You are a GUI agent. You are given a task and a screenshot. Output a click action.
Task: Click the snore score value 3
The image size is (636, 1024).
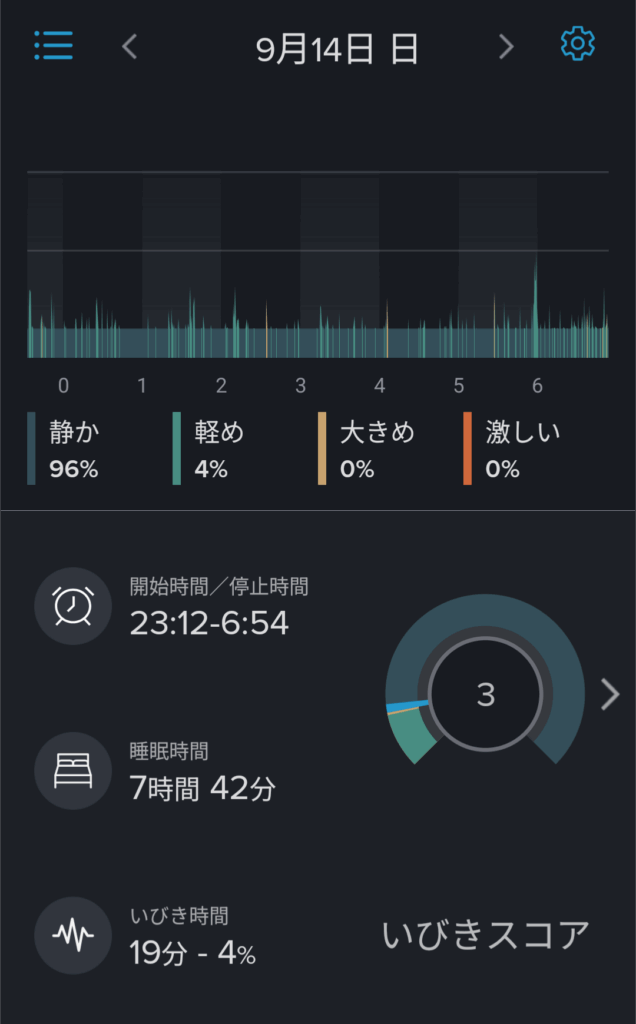pos(485,694)
